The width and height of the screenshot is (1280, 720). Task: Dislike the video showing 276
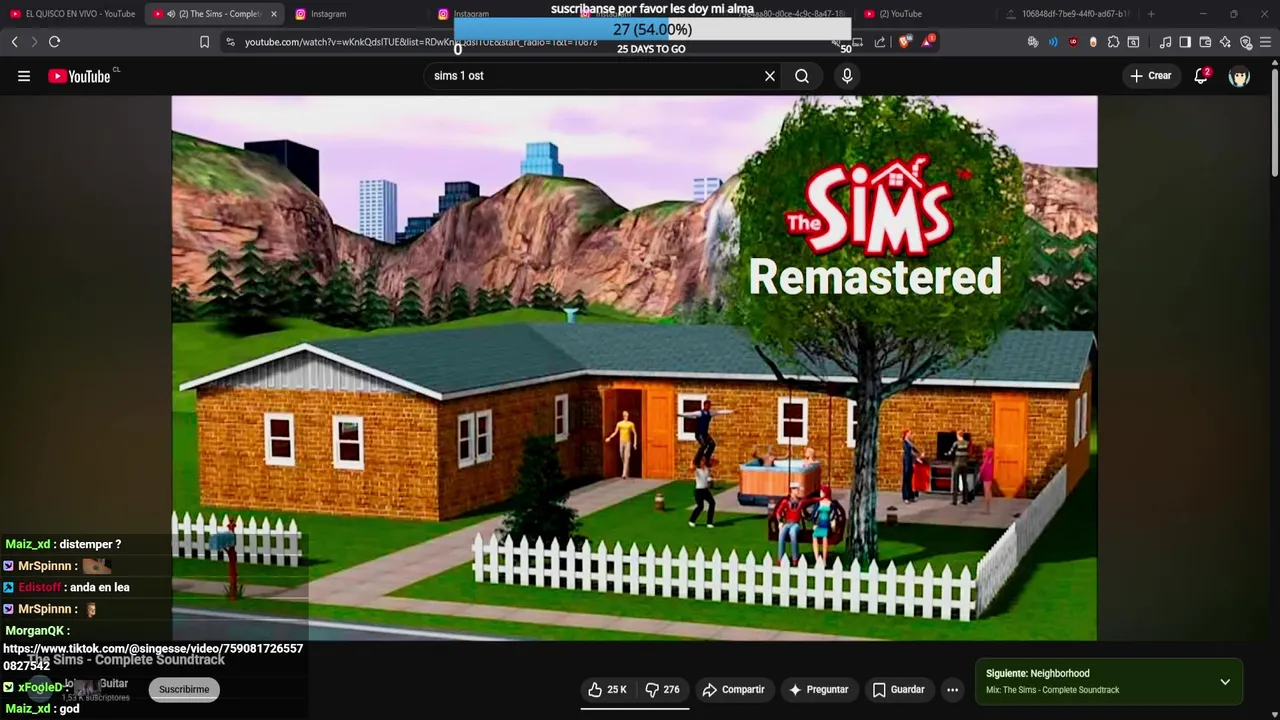(x=663, y=690)
